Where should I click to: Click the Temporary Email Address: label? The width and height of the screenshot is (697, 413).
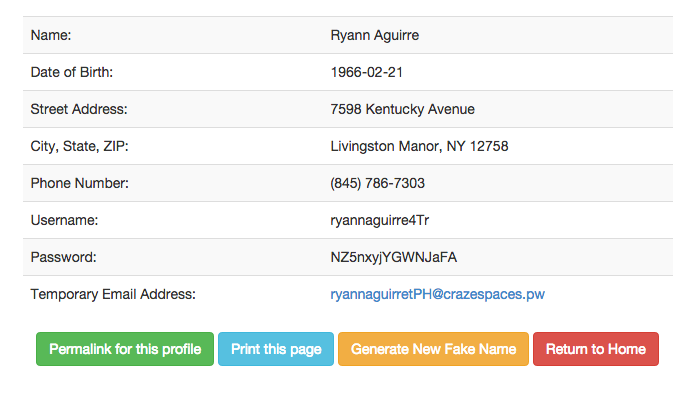(x=113, y=294)
